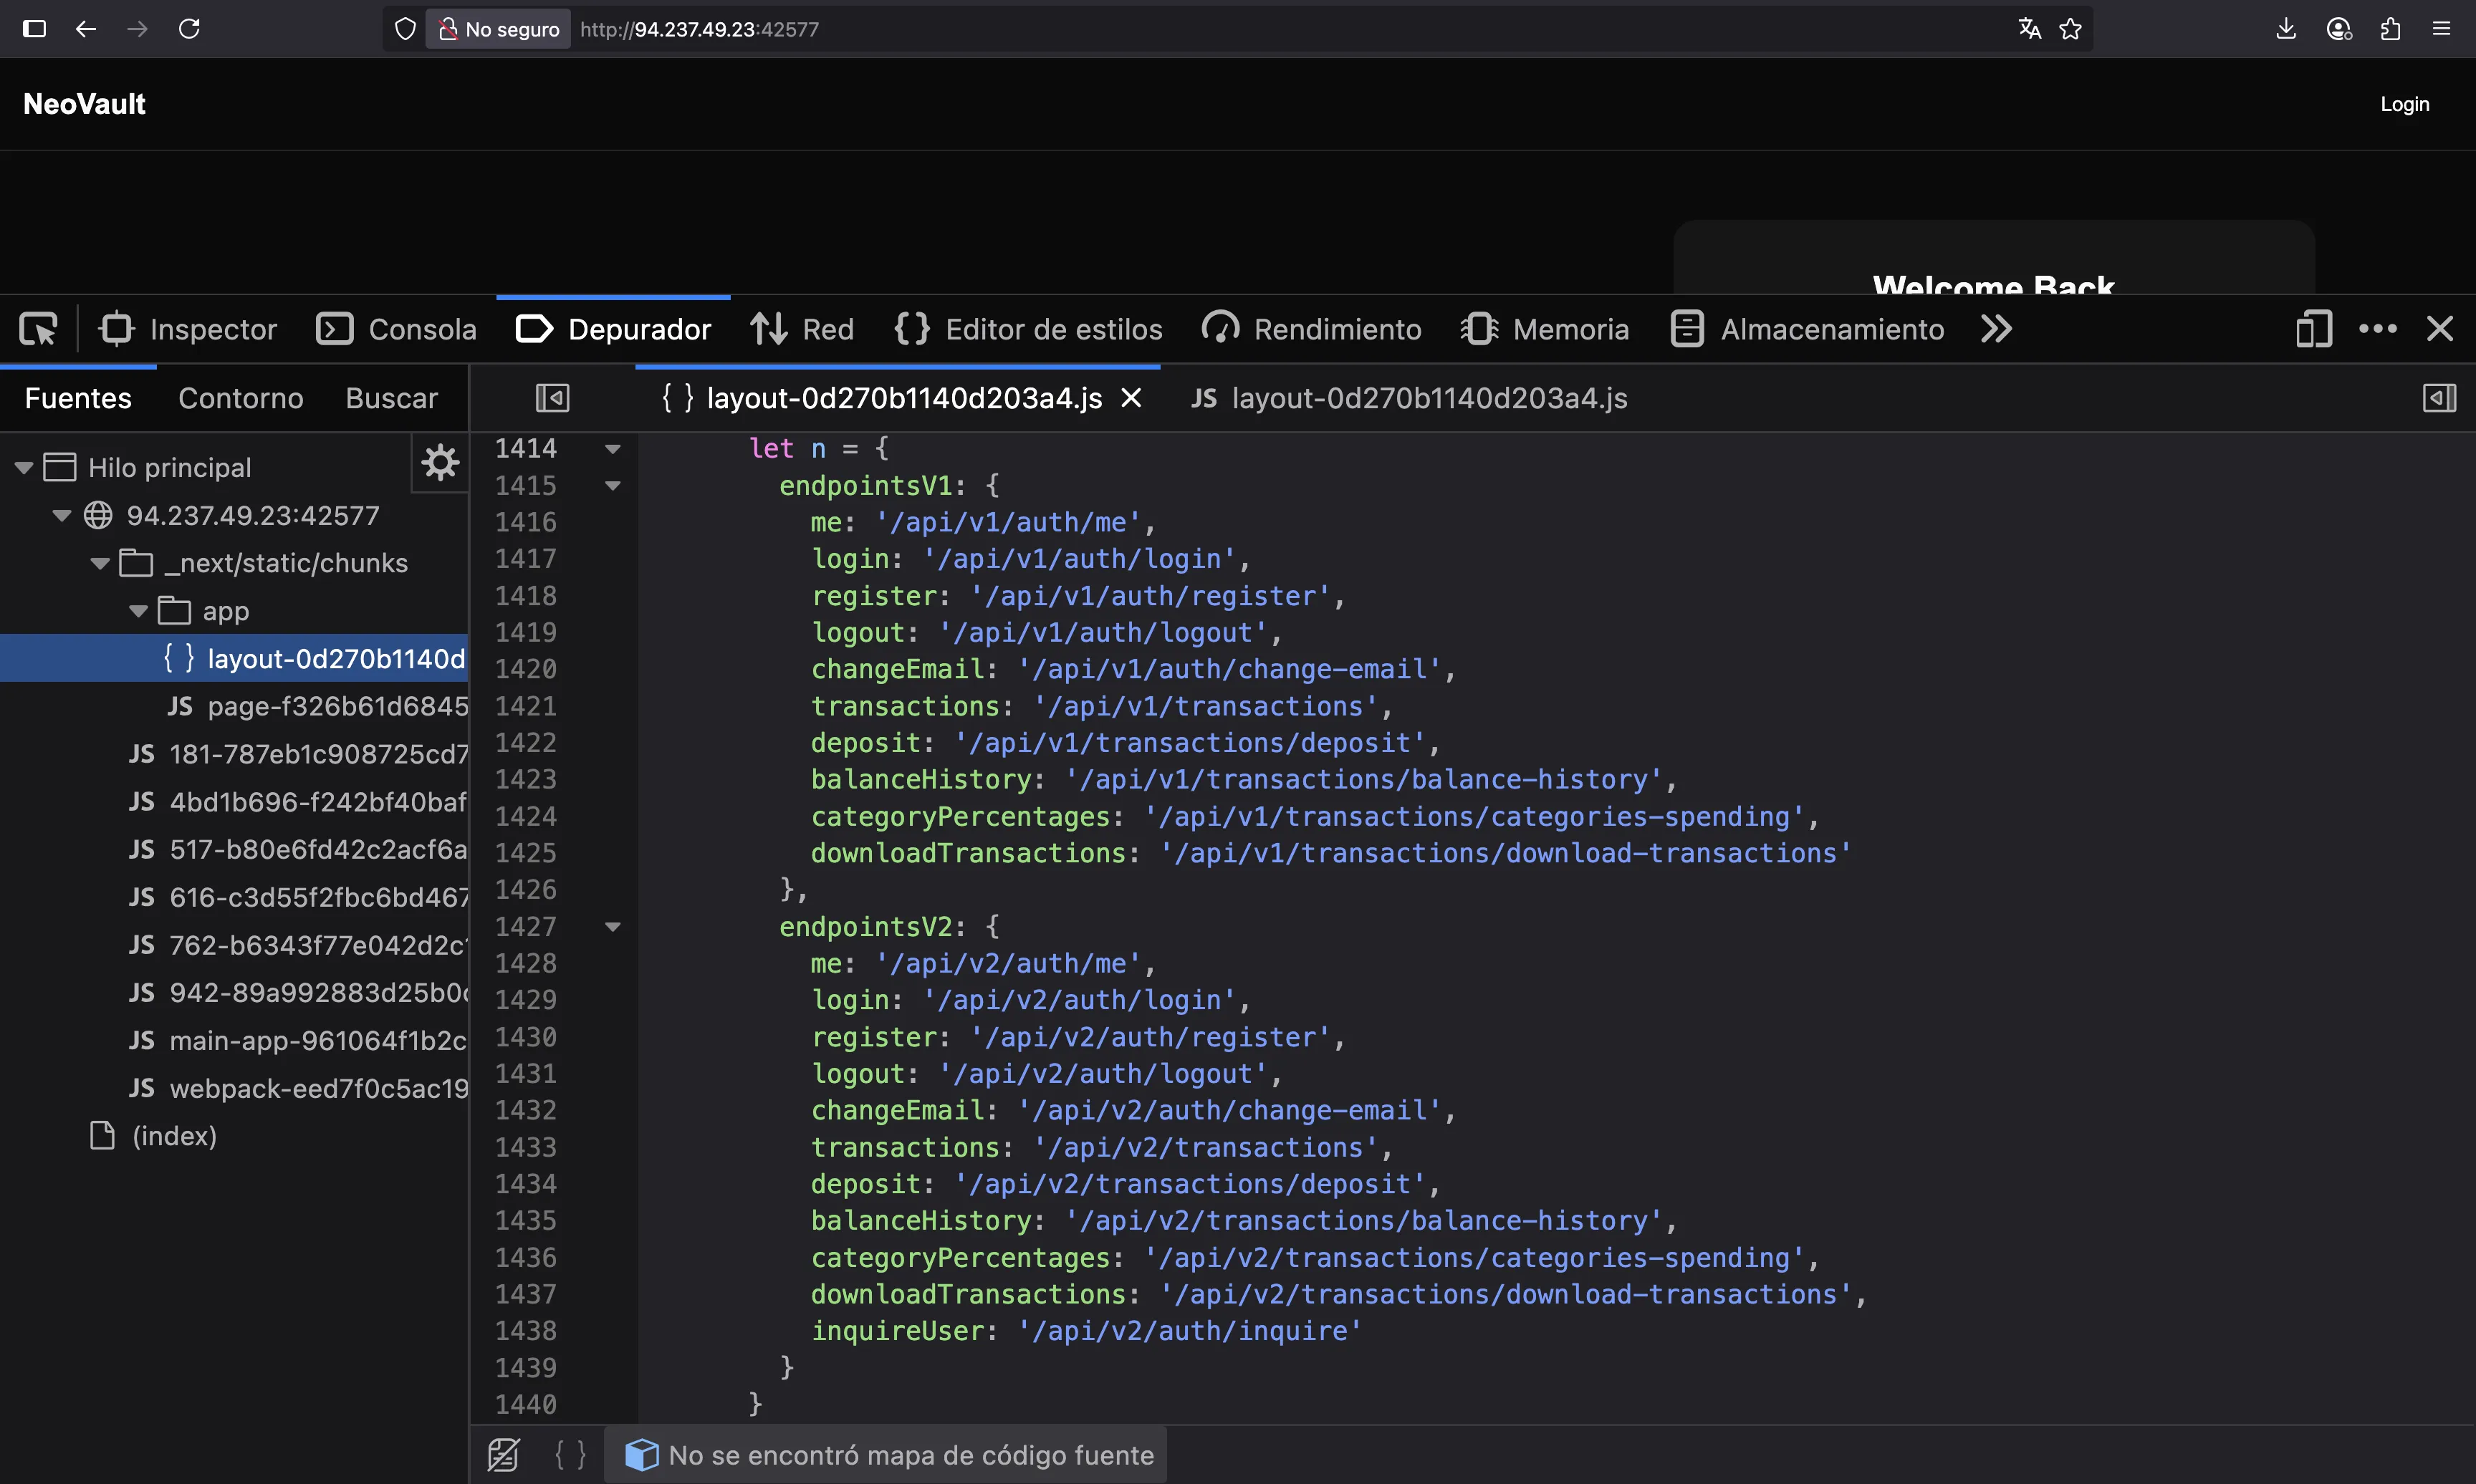Screen dimensions: 2476x1484
Task: Collapse the app folder node
Action: coord(138,611)
